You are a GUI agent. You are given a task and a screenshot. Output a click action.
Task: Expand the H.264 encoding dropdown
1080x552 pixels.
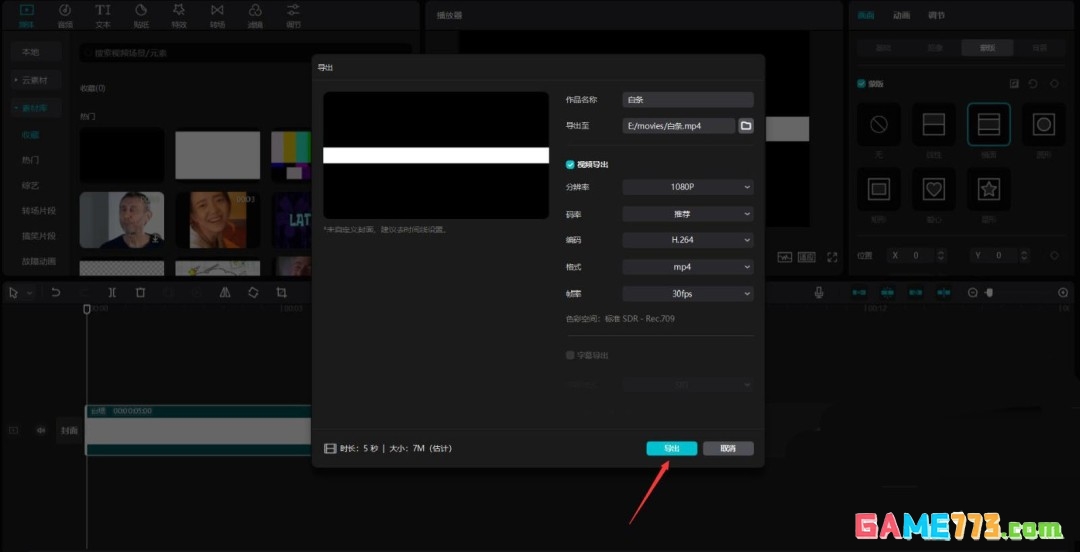(687, 240)
